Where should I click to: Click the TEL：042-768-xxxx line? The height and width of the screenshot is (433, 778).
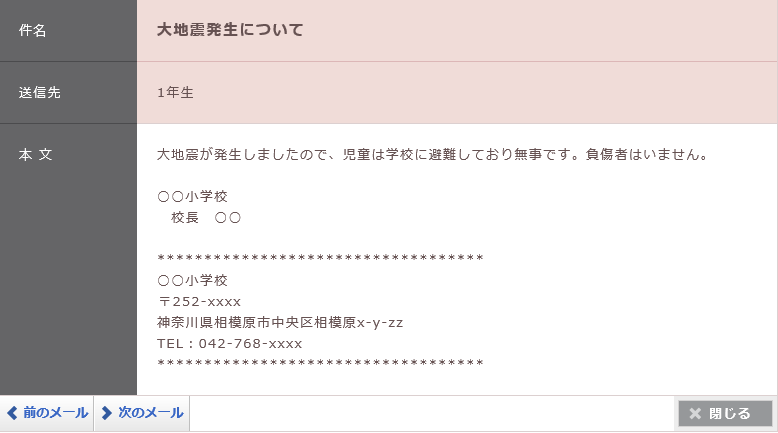click(x=229, y=343)
